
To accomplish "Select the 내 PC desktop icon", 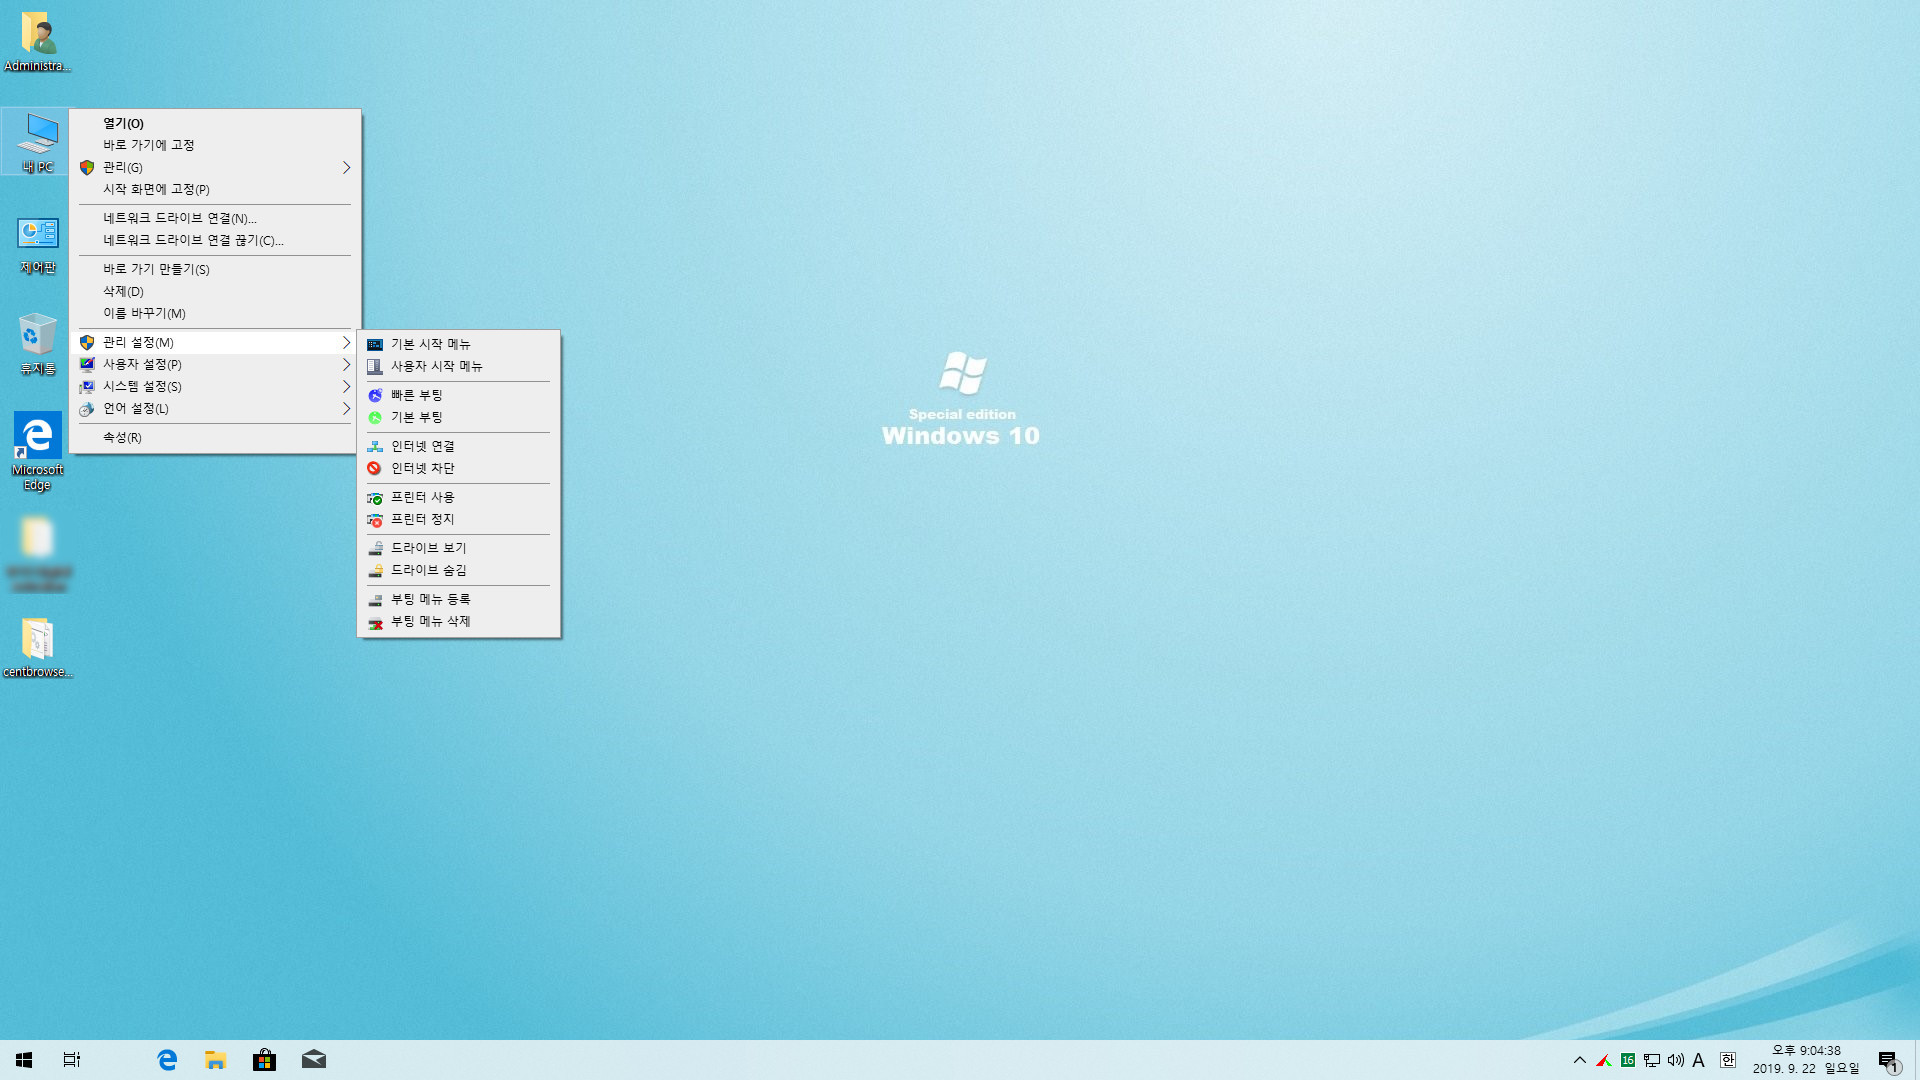I will tap(37, 142).
